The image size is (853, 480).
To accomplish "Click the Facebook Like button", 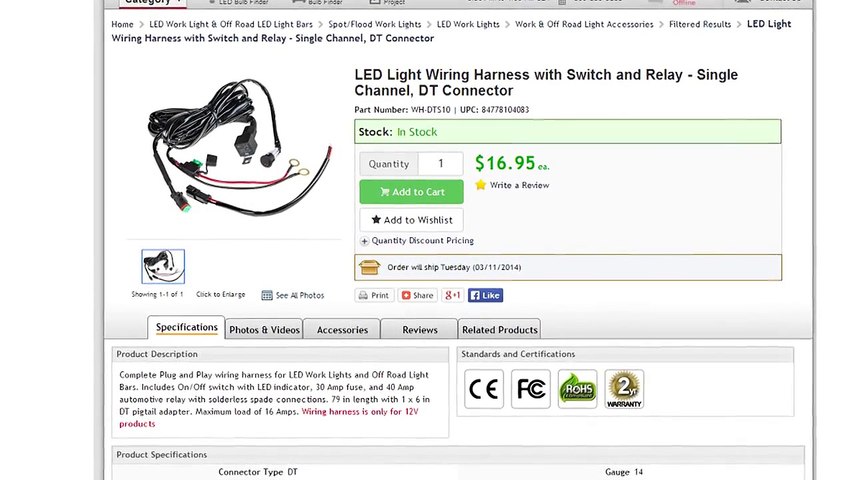I will (x=485, y=296).
